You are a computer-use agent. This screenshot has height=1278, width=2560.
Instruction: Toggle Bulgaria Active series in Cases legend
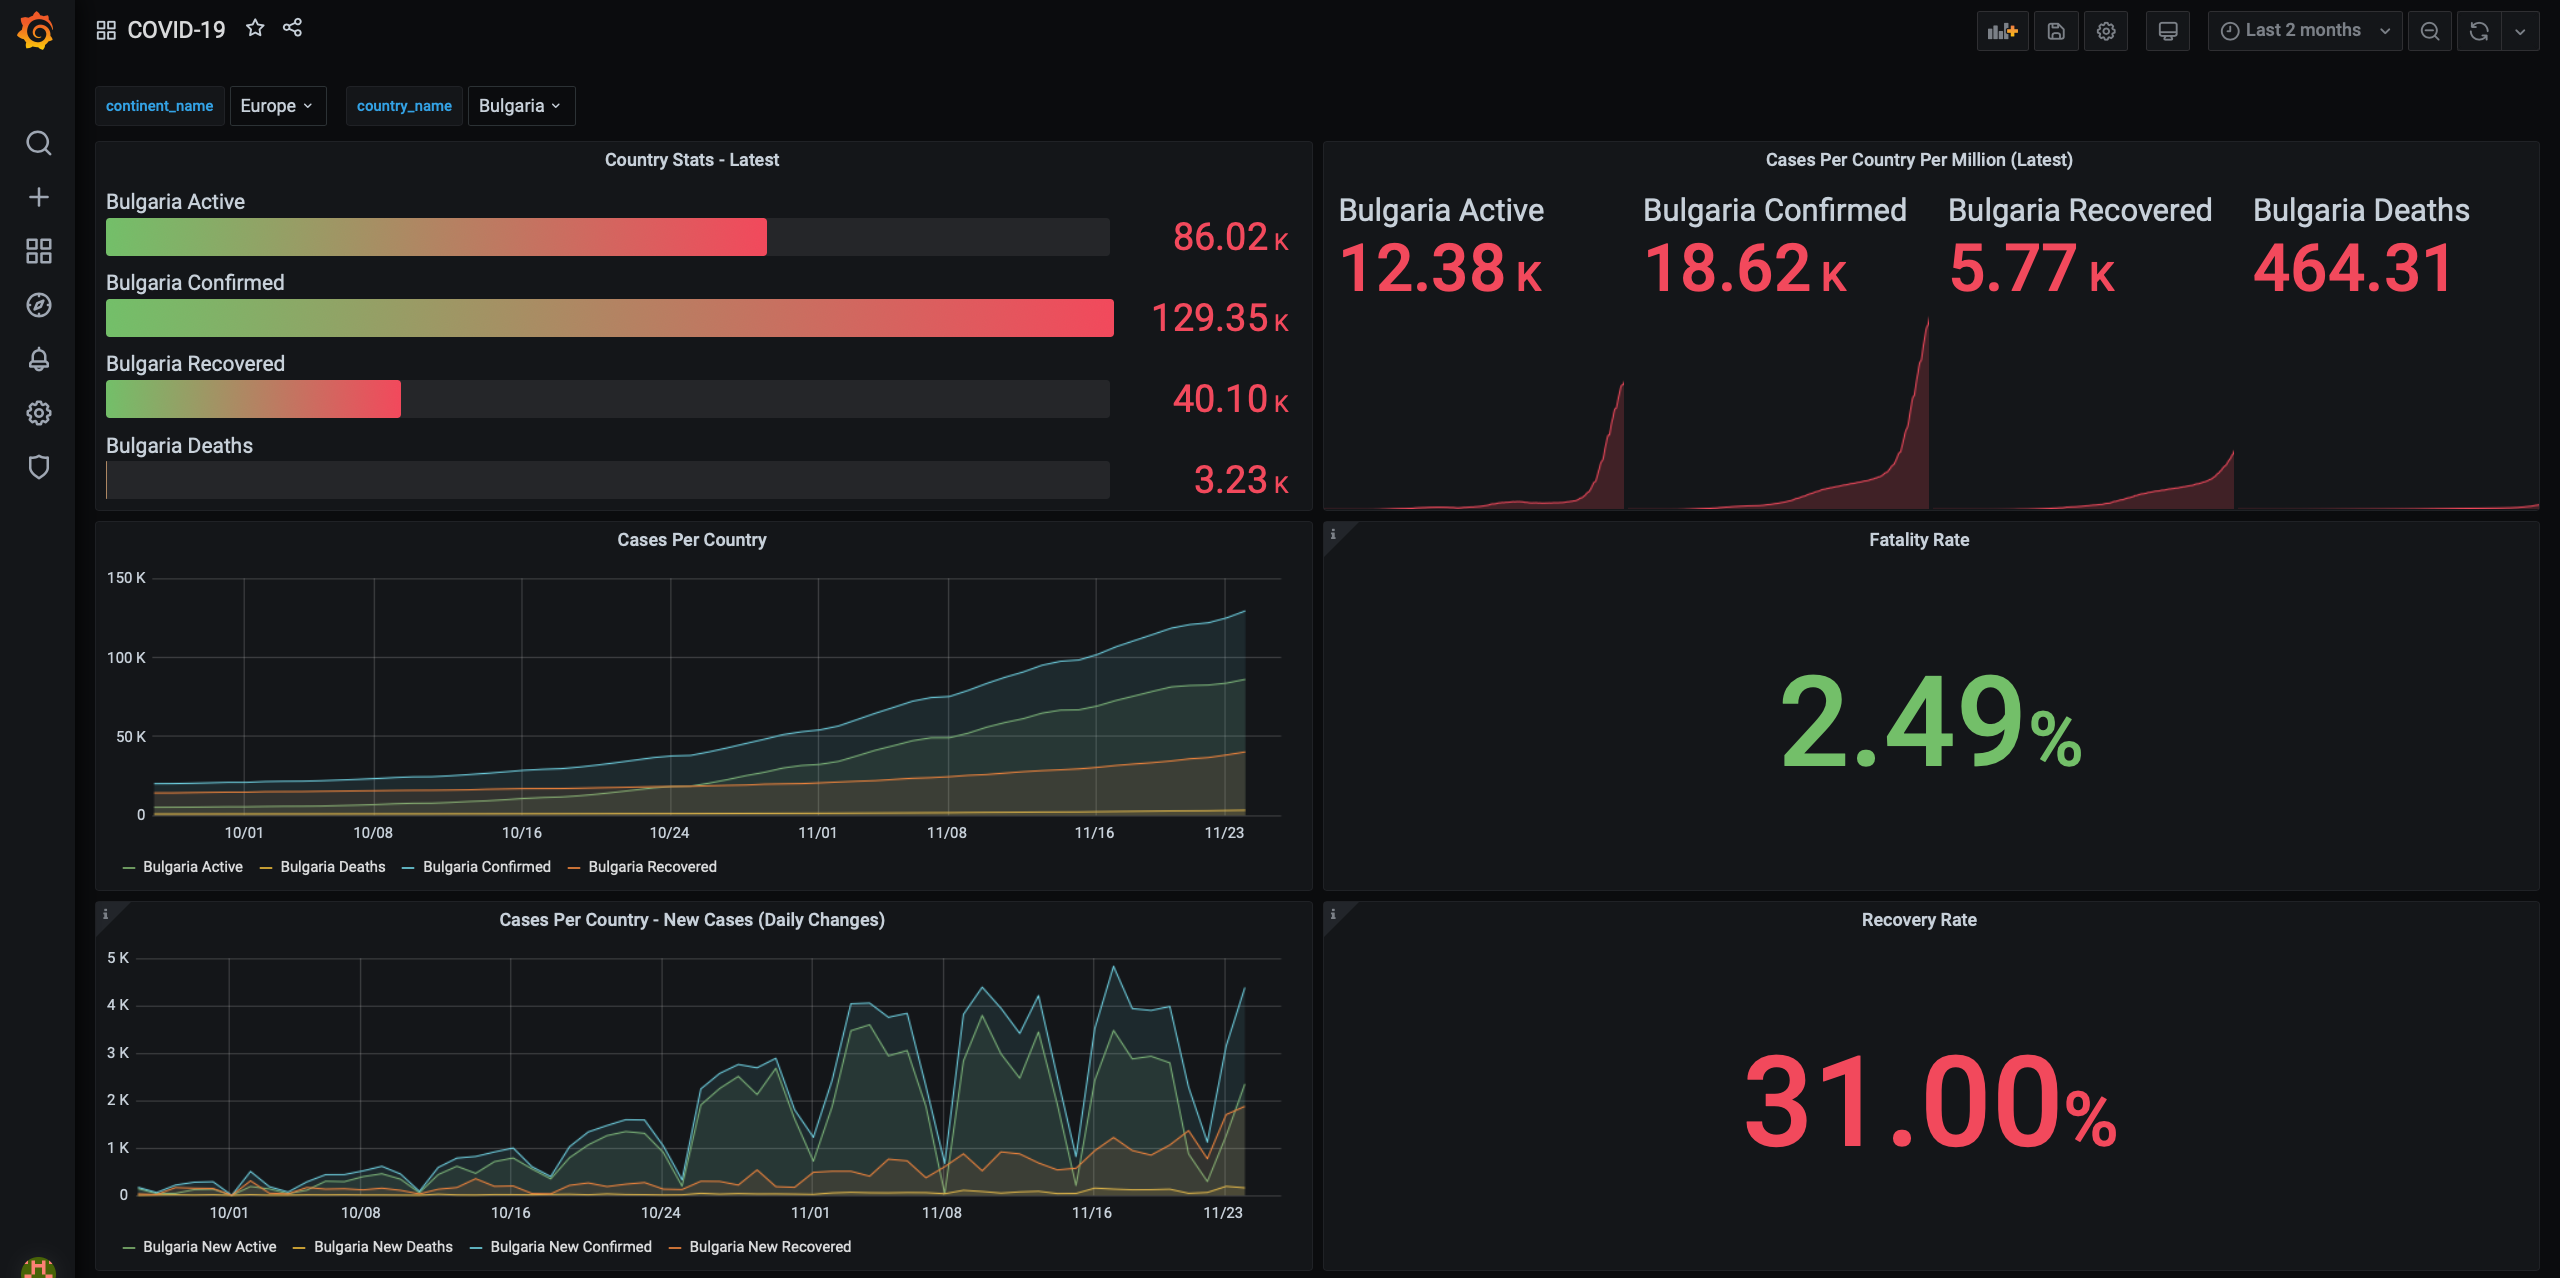click(x=192, y=867)
